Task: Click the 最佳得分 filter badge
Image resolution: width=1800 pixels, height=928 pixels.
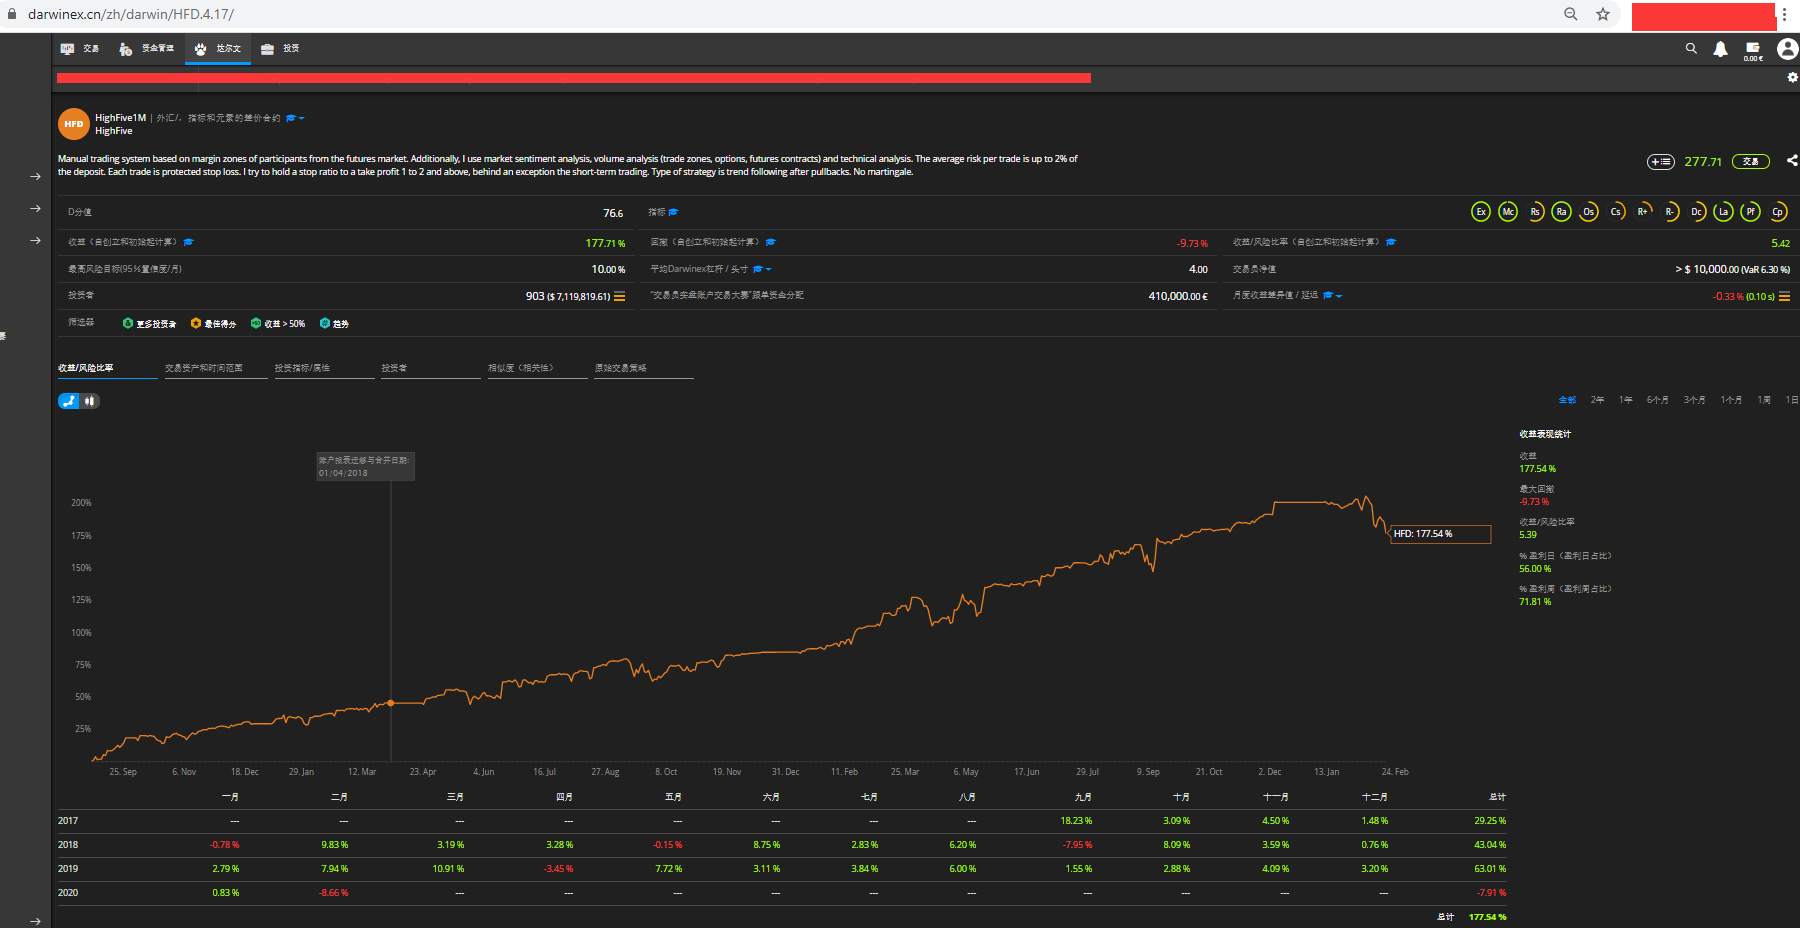Action: [x=213, y=323]
